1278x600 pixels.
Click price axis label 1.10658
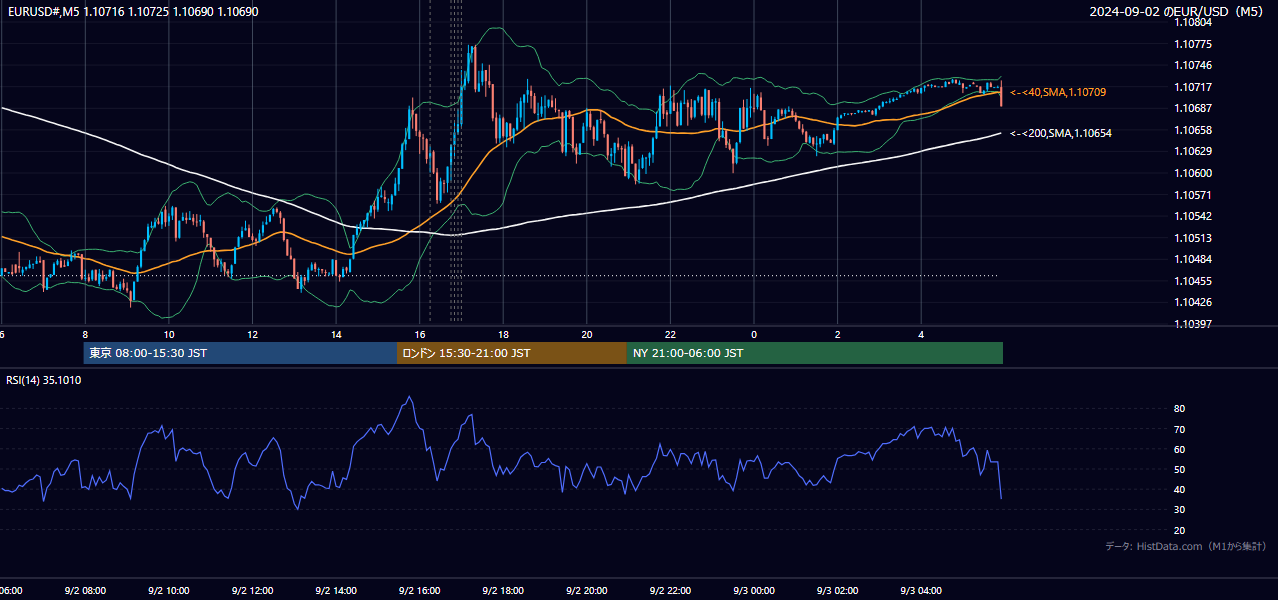coord(1193,130)
